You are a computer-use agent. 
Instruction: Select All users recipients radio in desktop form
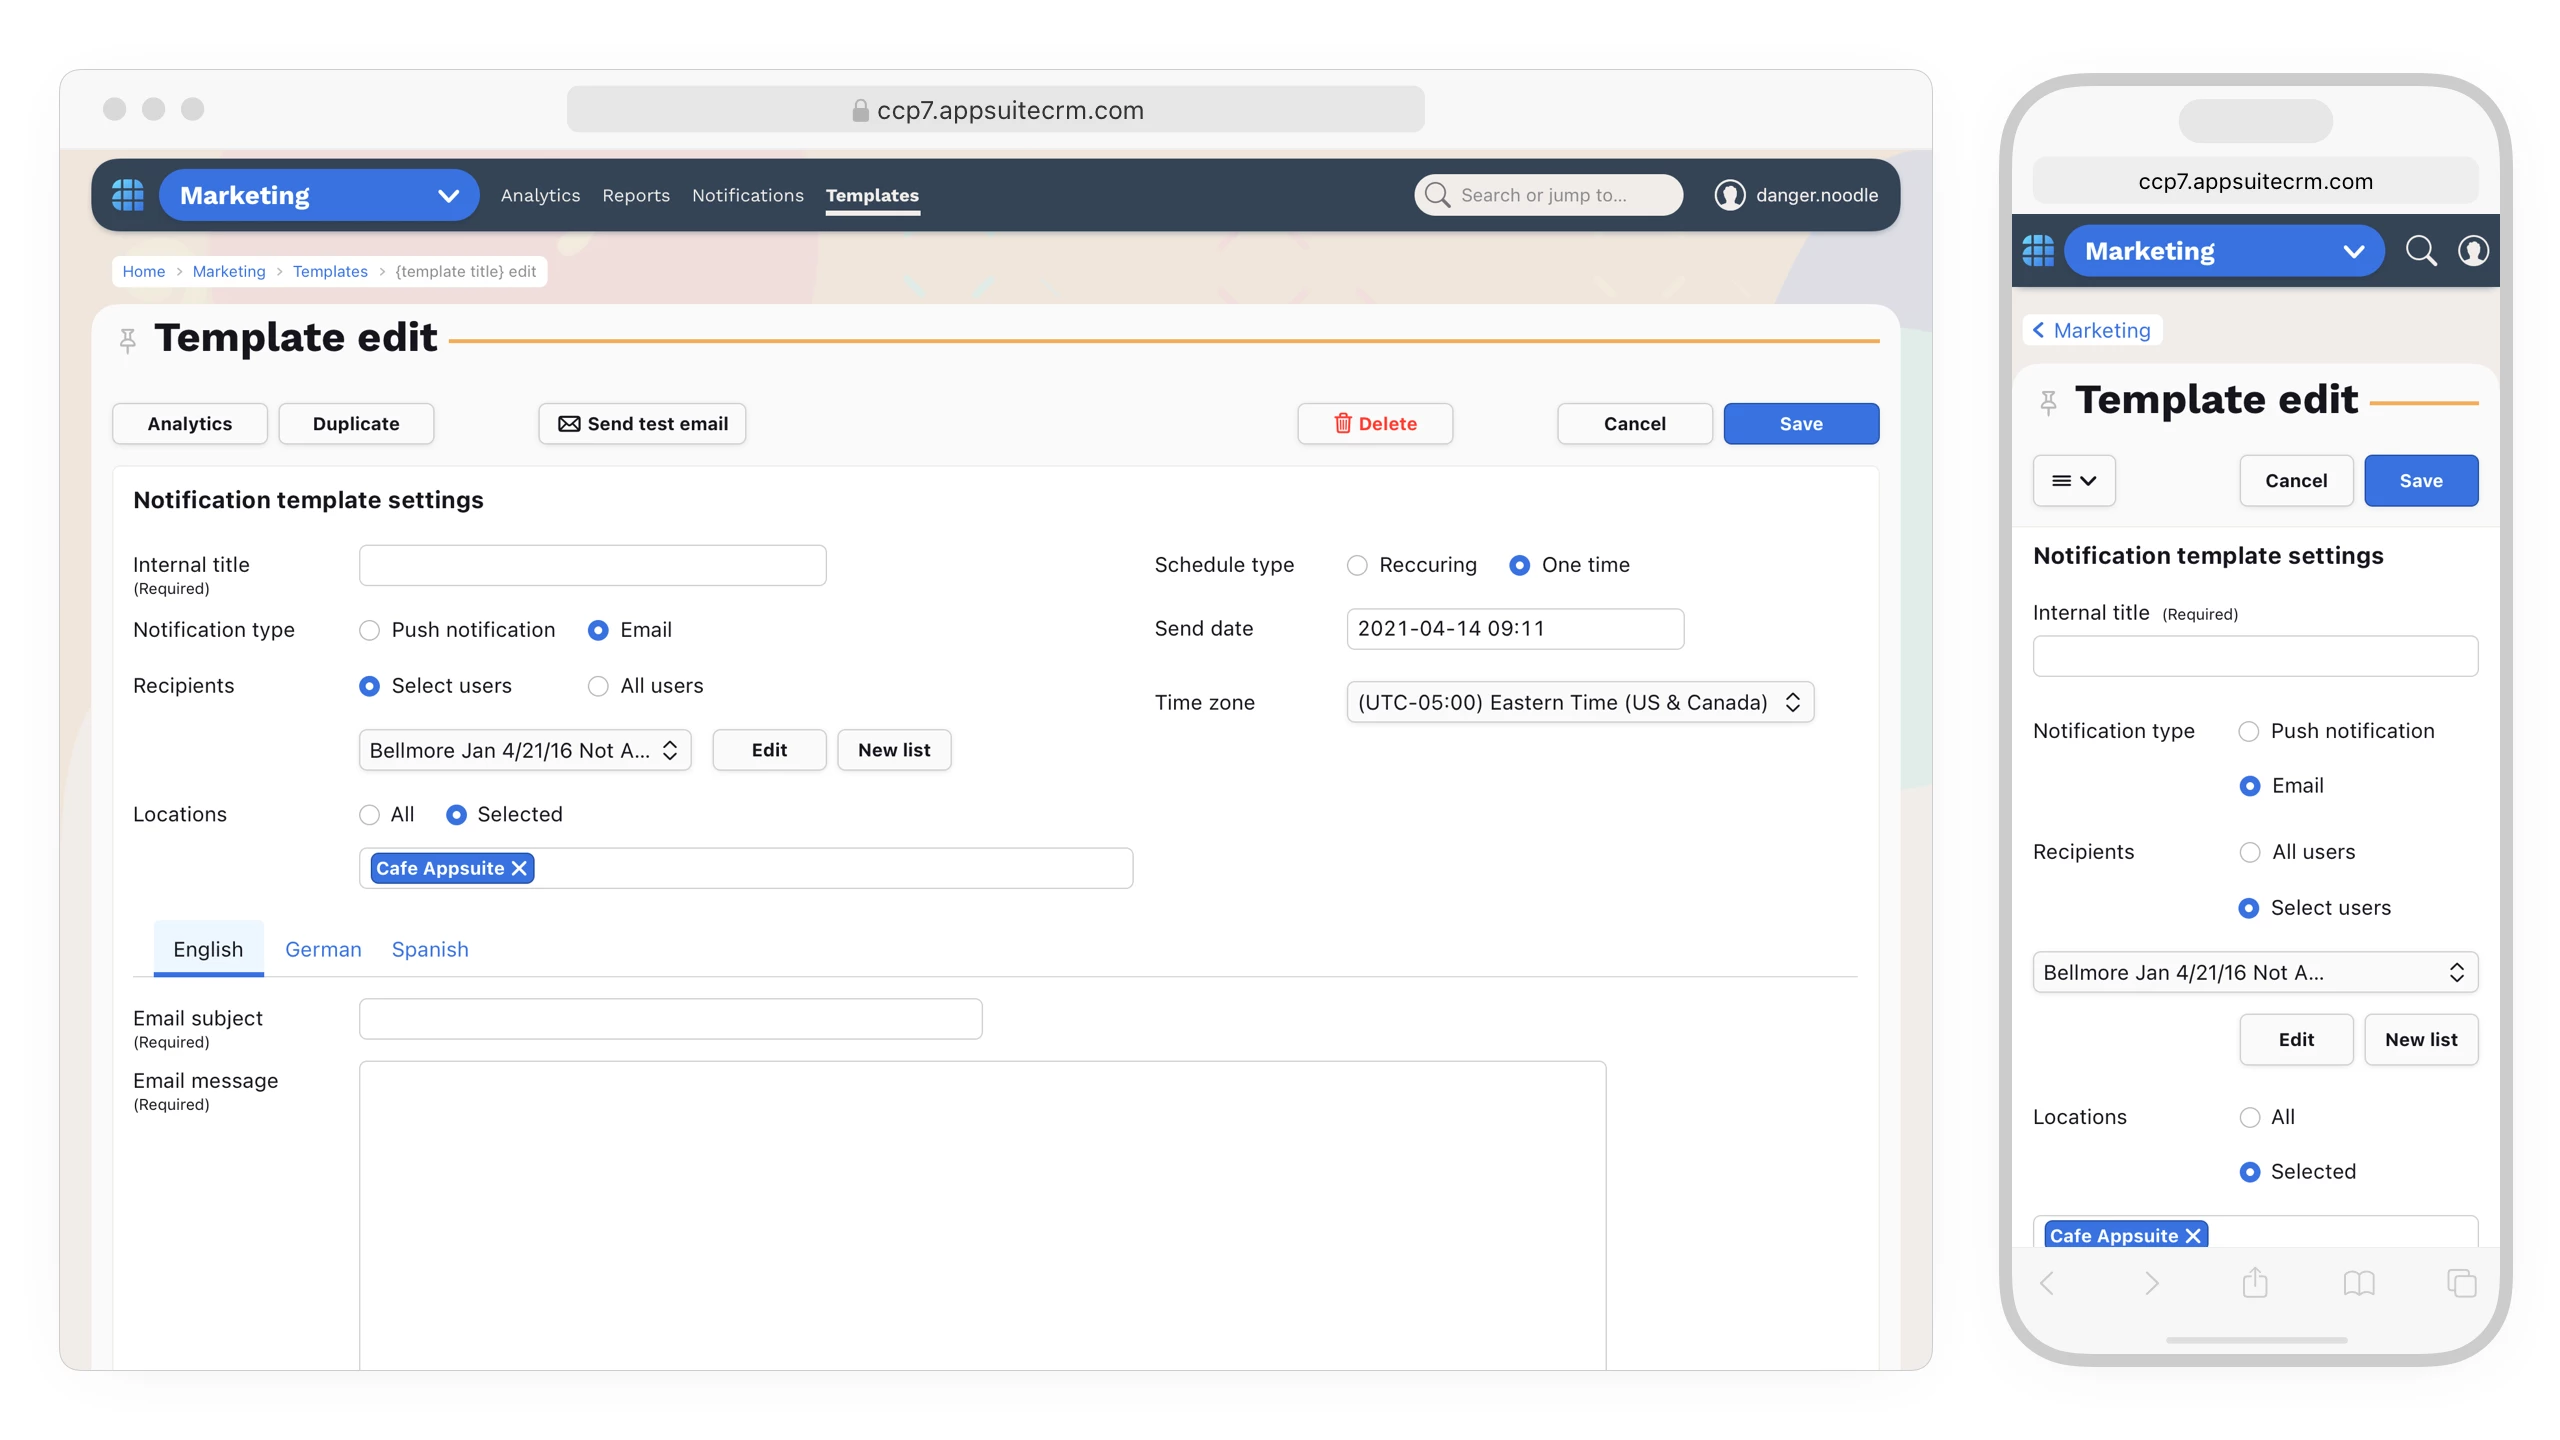click(598, 686)
